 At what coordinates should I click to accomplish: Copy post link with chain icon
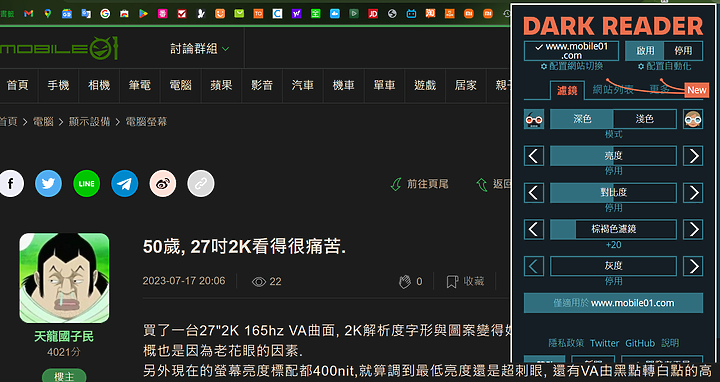pyautogui.click(x=201, y=184)
